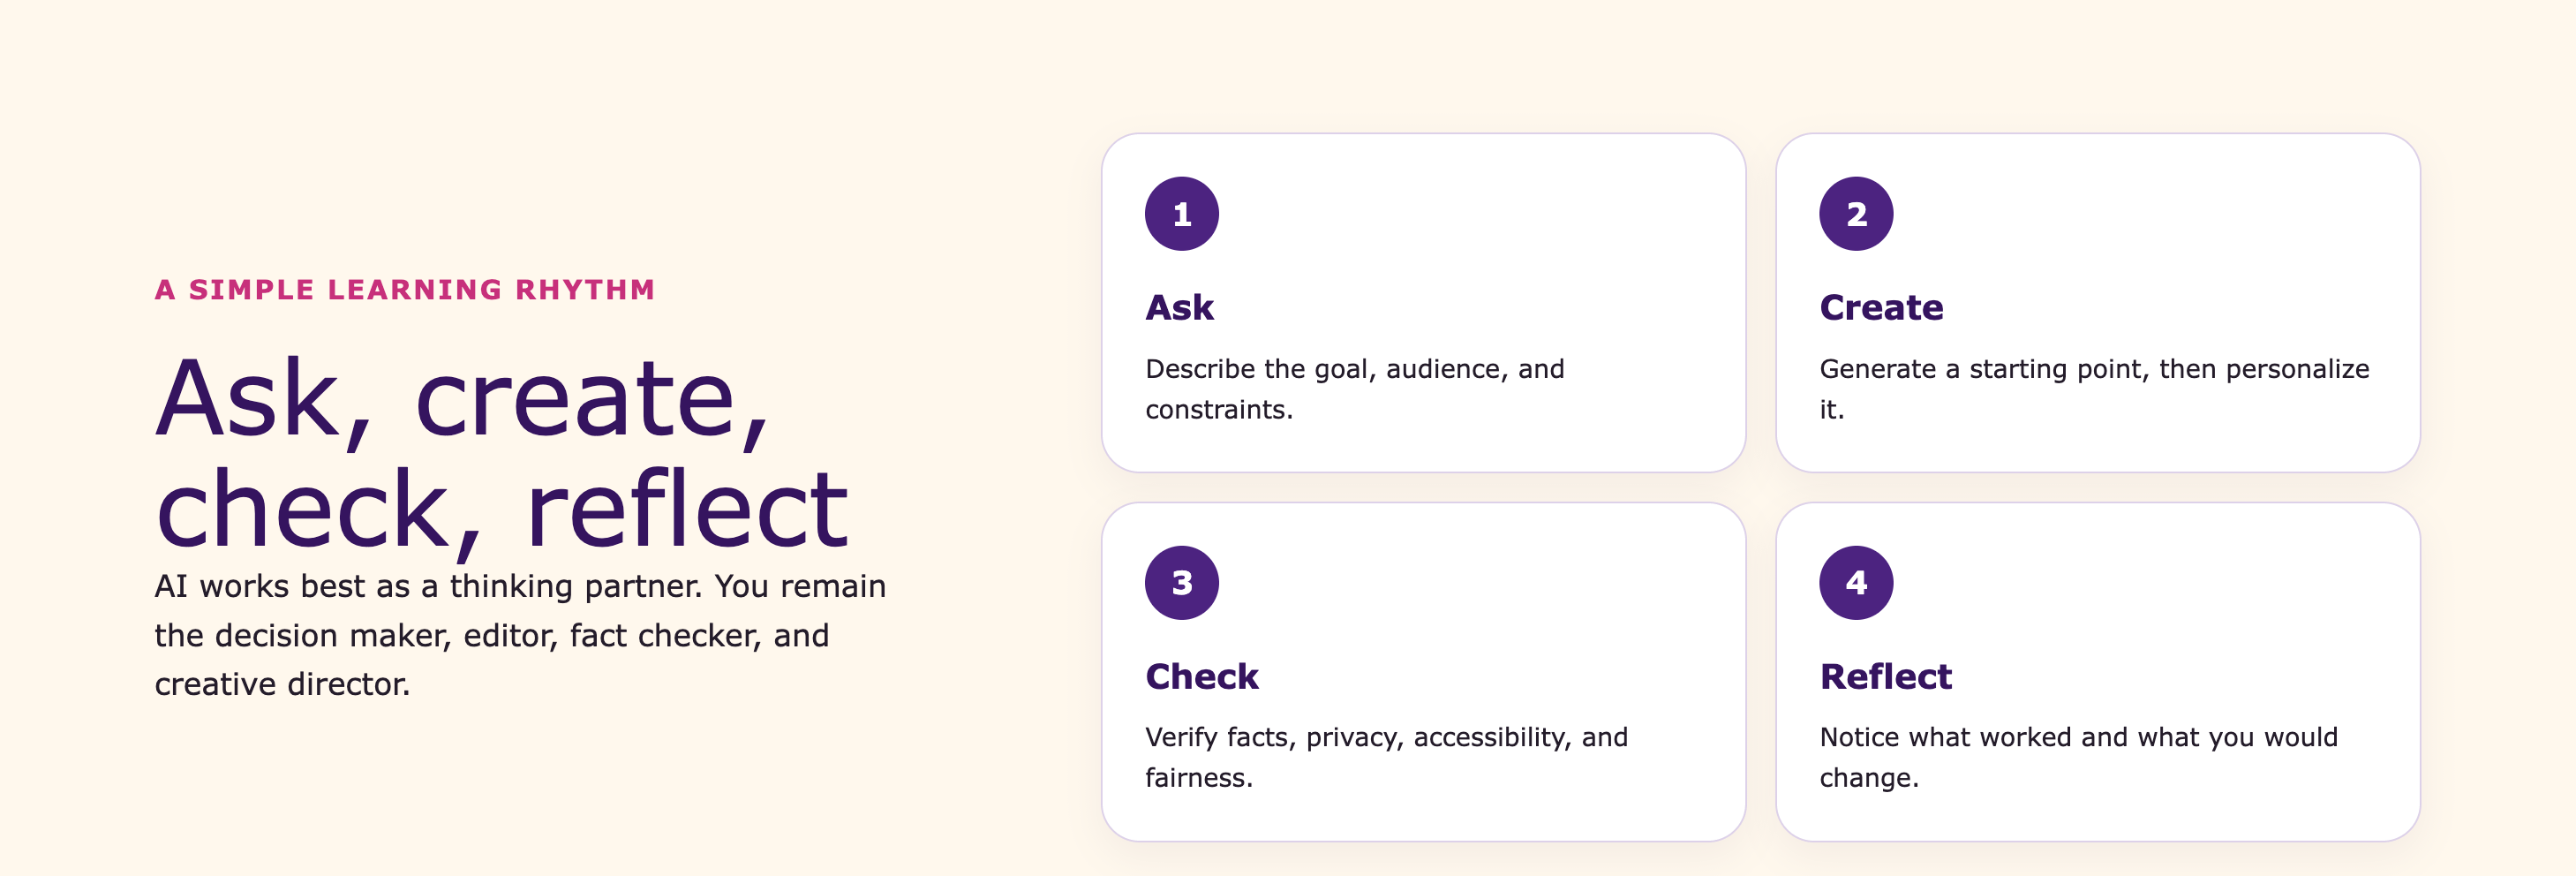Image resolution: width=2576 pixels, height=876 pixels.
Task: Click the number 1 circle badge
Action: (1181, 214)
